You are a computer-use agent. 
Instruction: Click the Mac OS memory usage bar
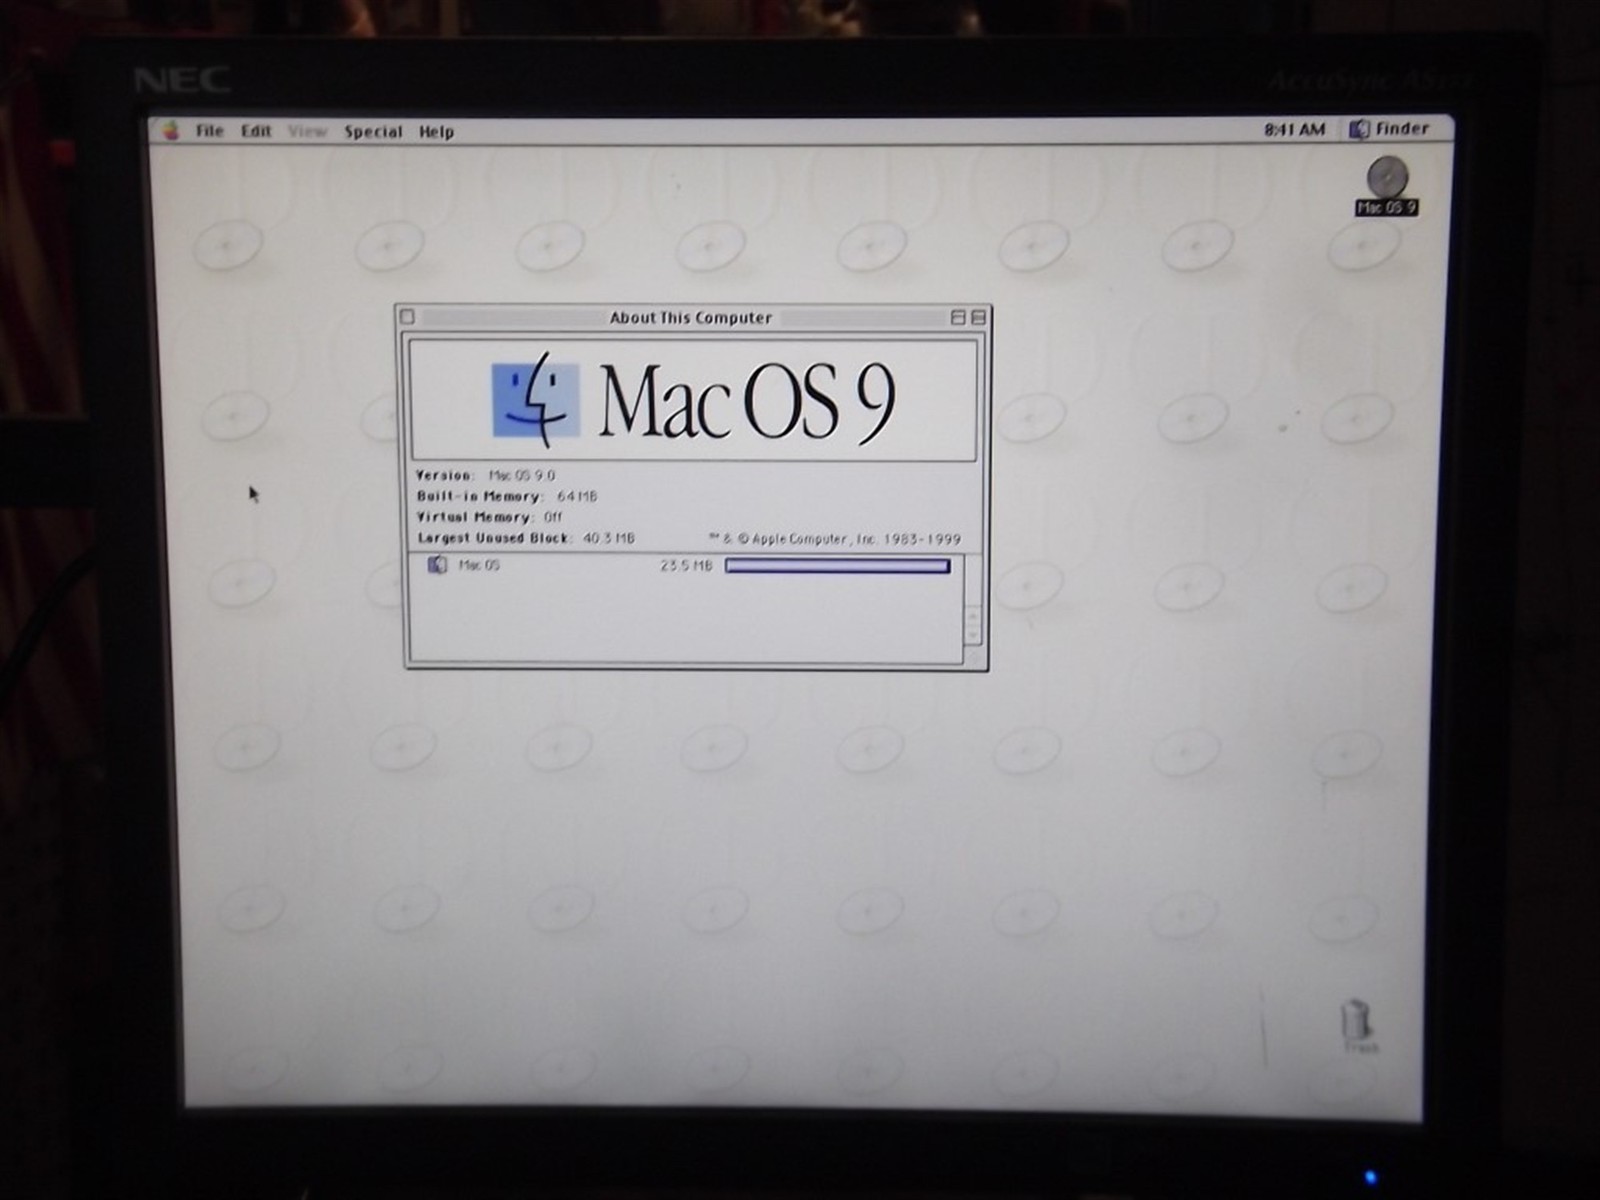tap(837, 566)
